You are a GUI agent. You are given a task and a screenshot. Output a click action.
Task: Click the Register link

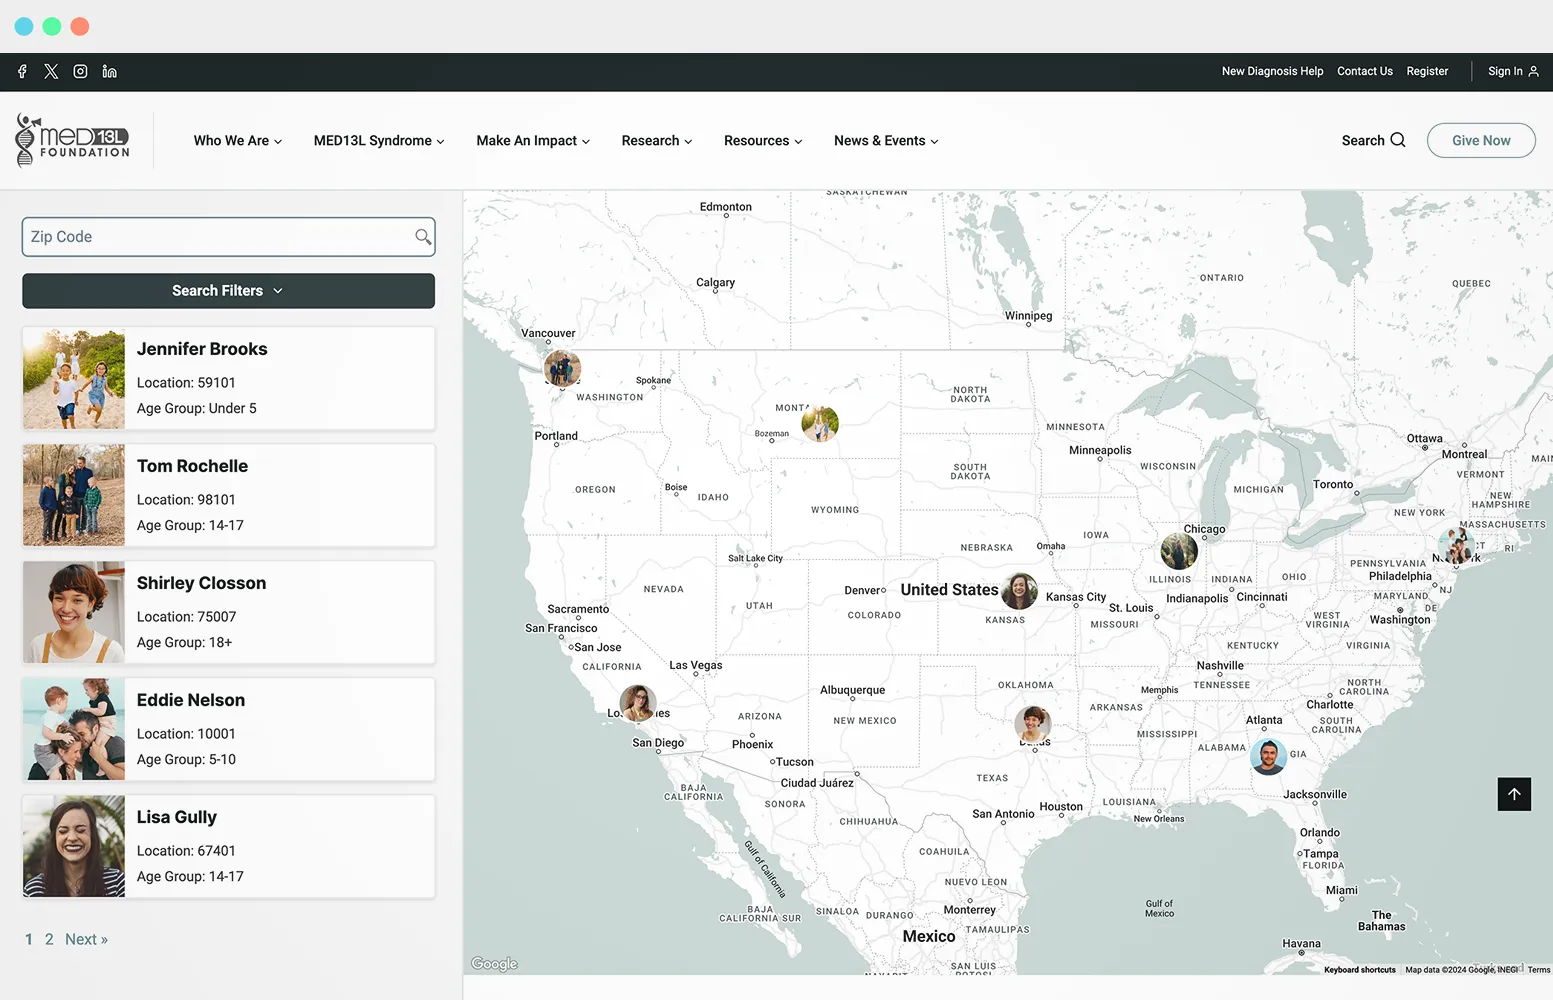click(1427, 71)
